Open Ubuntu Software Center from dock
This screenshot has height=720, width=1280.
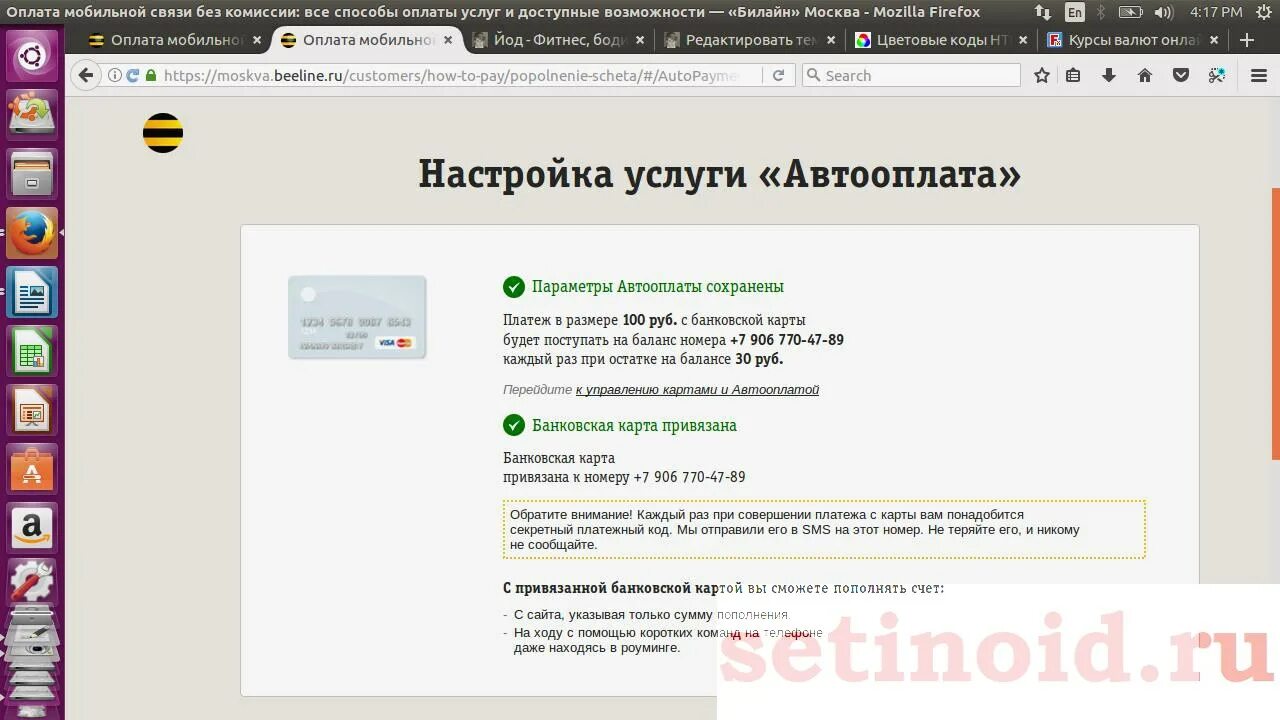tap(32, 469)
